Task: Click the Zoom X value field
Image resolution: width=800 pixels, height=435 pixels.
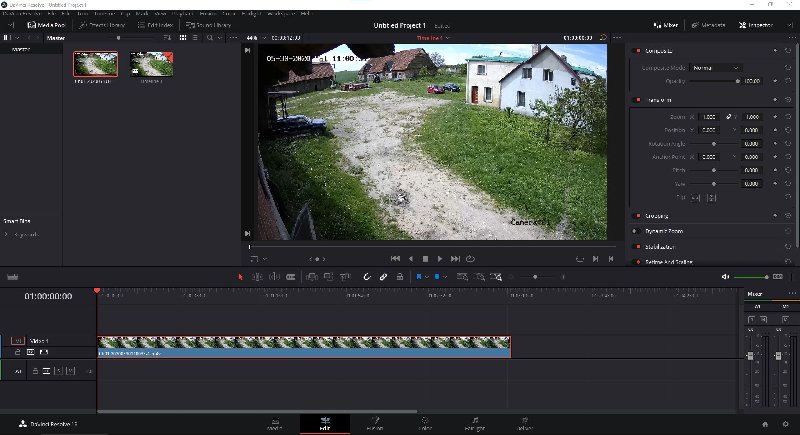Action: click(709, 117)
